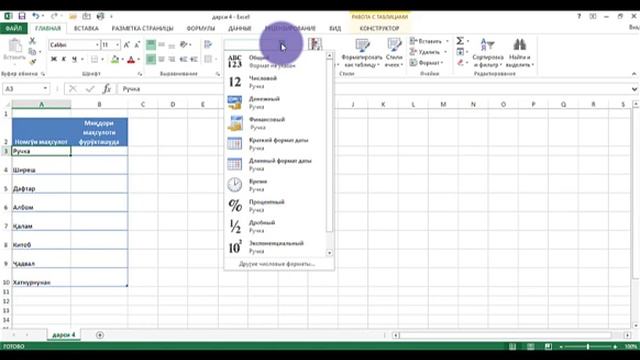Click the Help question mark icon
This screenshot has width=640, height=360.
click(x=579, y=16)
